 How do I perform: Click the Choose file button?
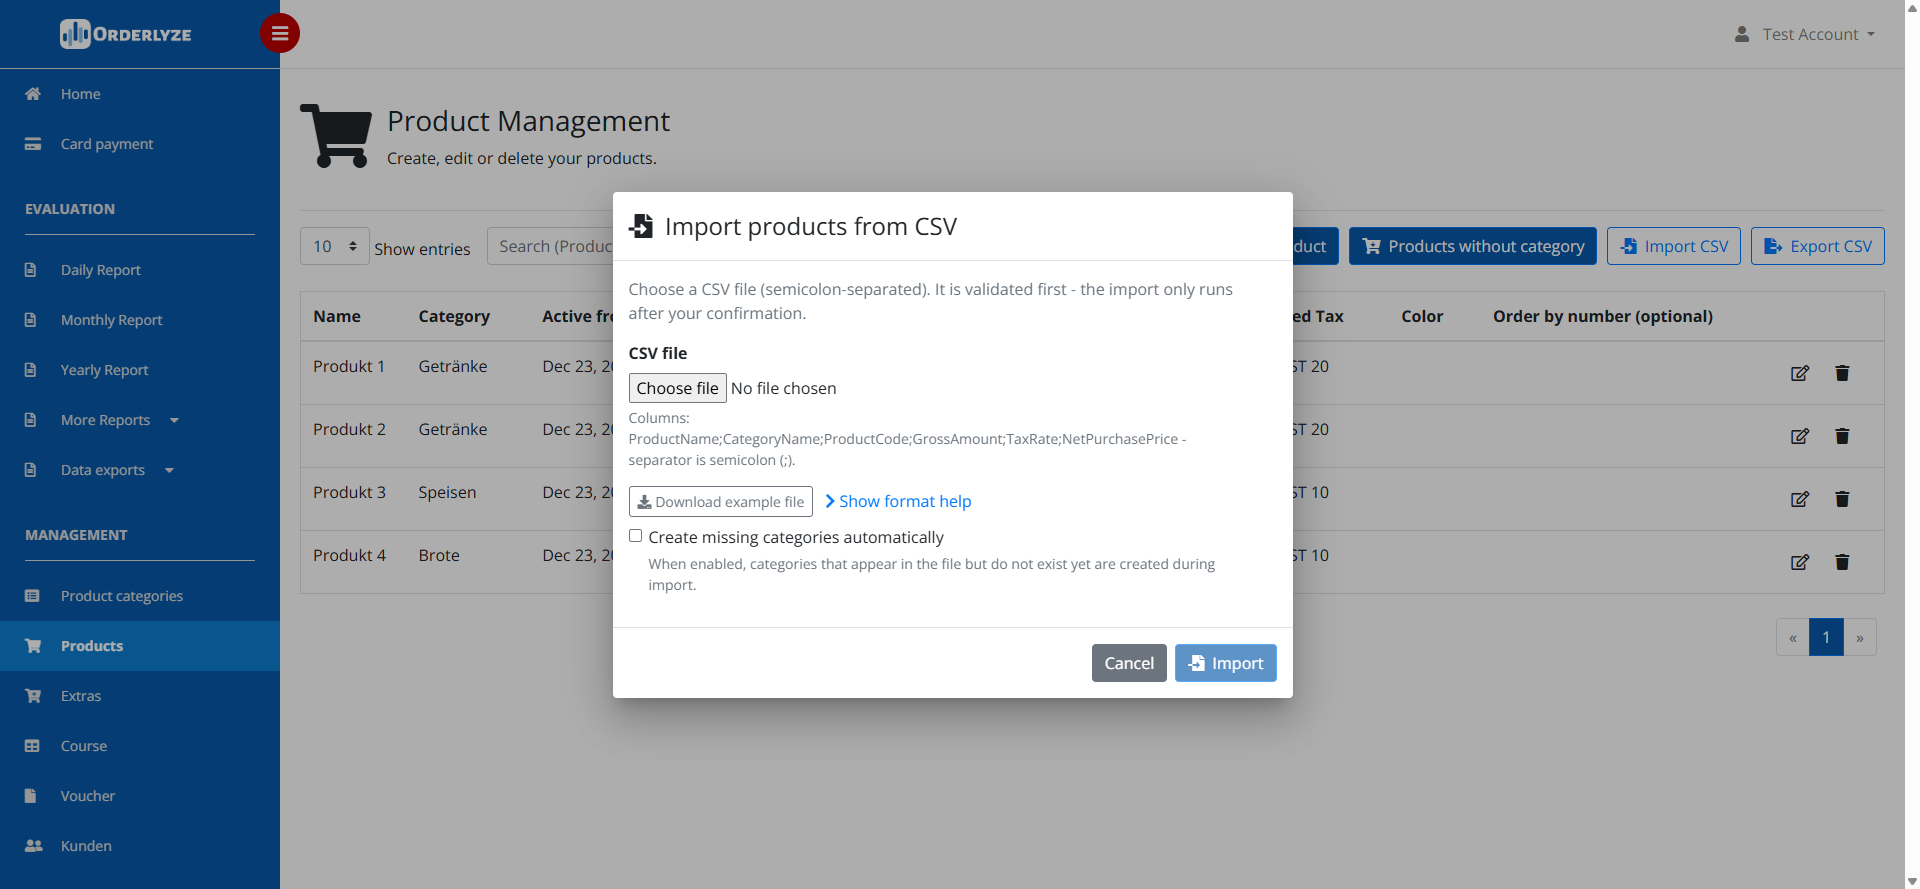pos(678,388)
